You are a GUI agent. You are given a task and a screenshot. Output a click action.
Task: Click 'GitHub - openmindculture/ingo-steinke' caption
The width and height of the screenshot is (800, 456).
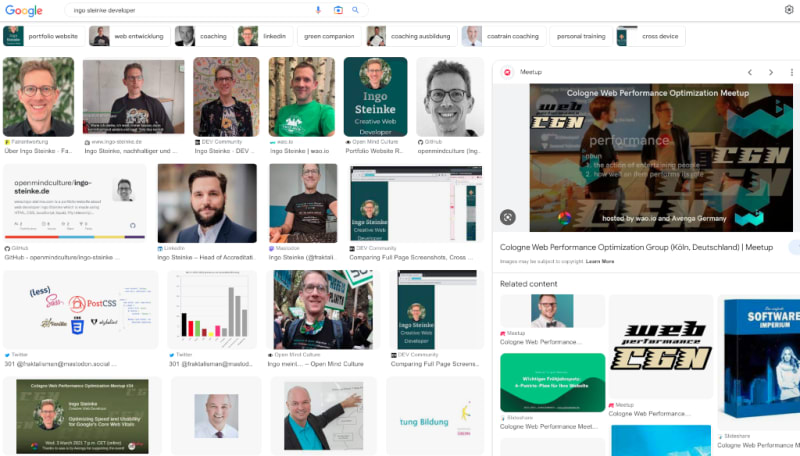(x=62, y=258)
